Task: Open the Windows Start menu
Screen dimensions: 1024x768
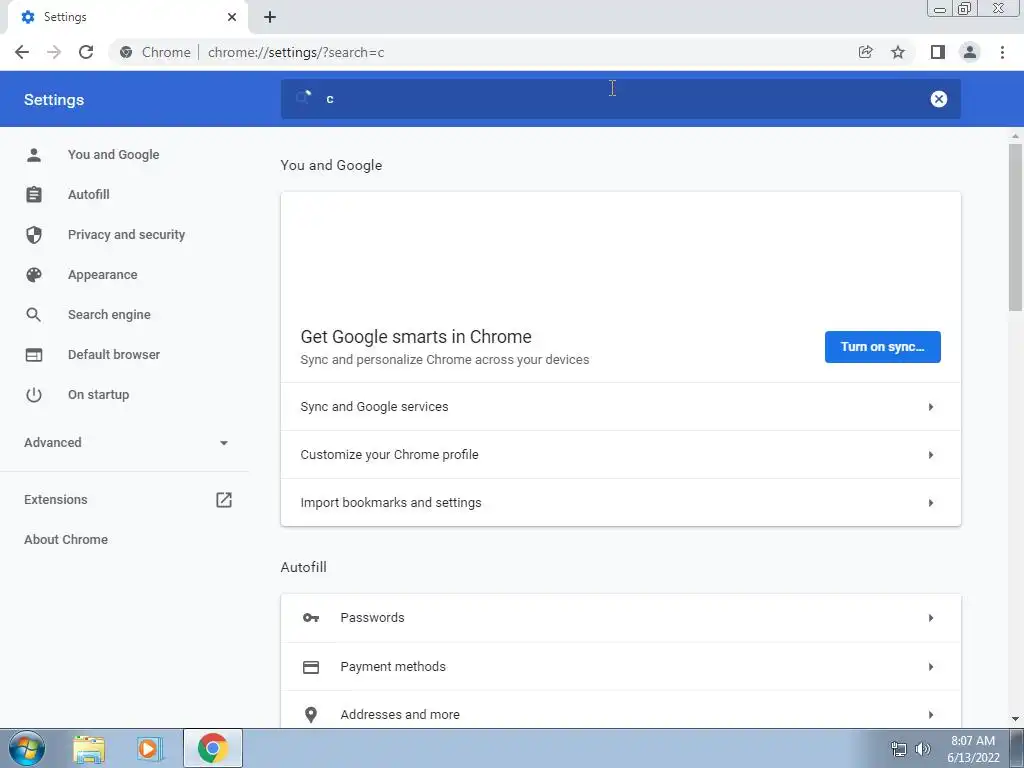Action: pyautogui.click(x=27, y=748)
